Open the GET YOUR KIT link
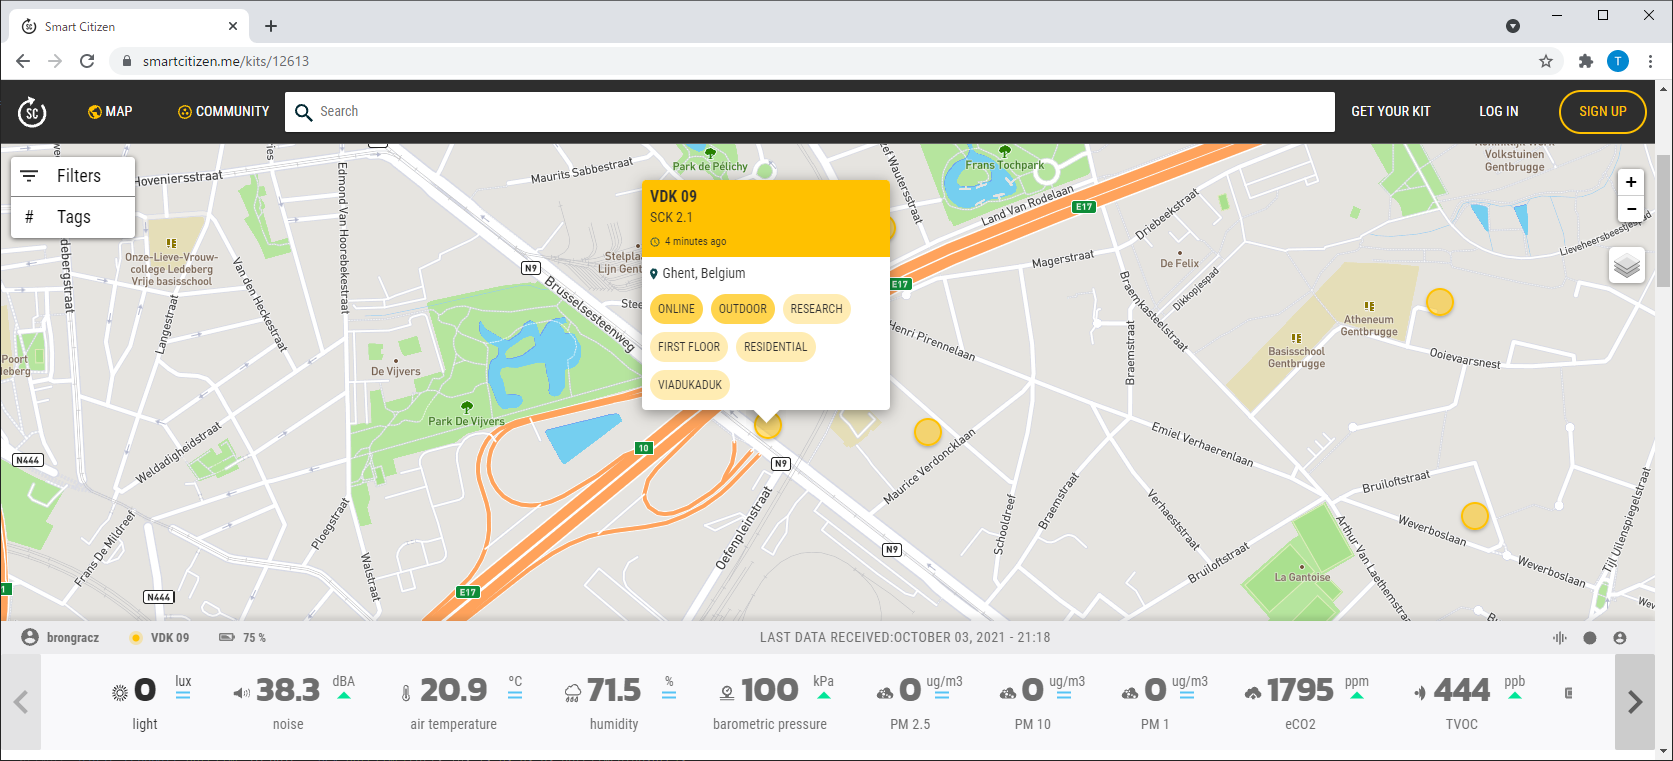This screenshot has height=761, width=1673. pyautogui.click(x=1391, y=112)
